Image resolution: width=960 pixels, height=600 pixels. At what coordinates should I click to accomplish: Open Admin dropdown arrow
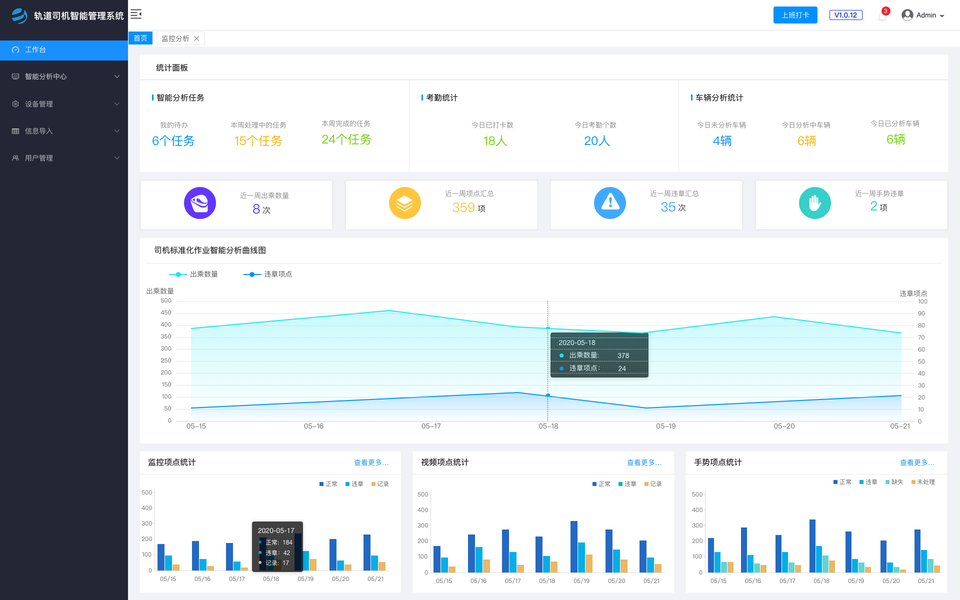(942, 16)
